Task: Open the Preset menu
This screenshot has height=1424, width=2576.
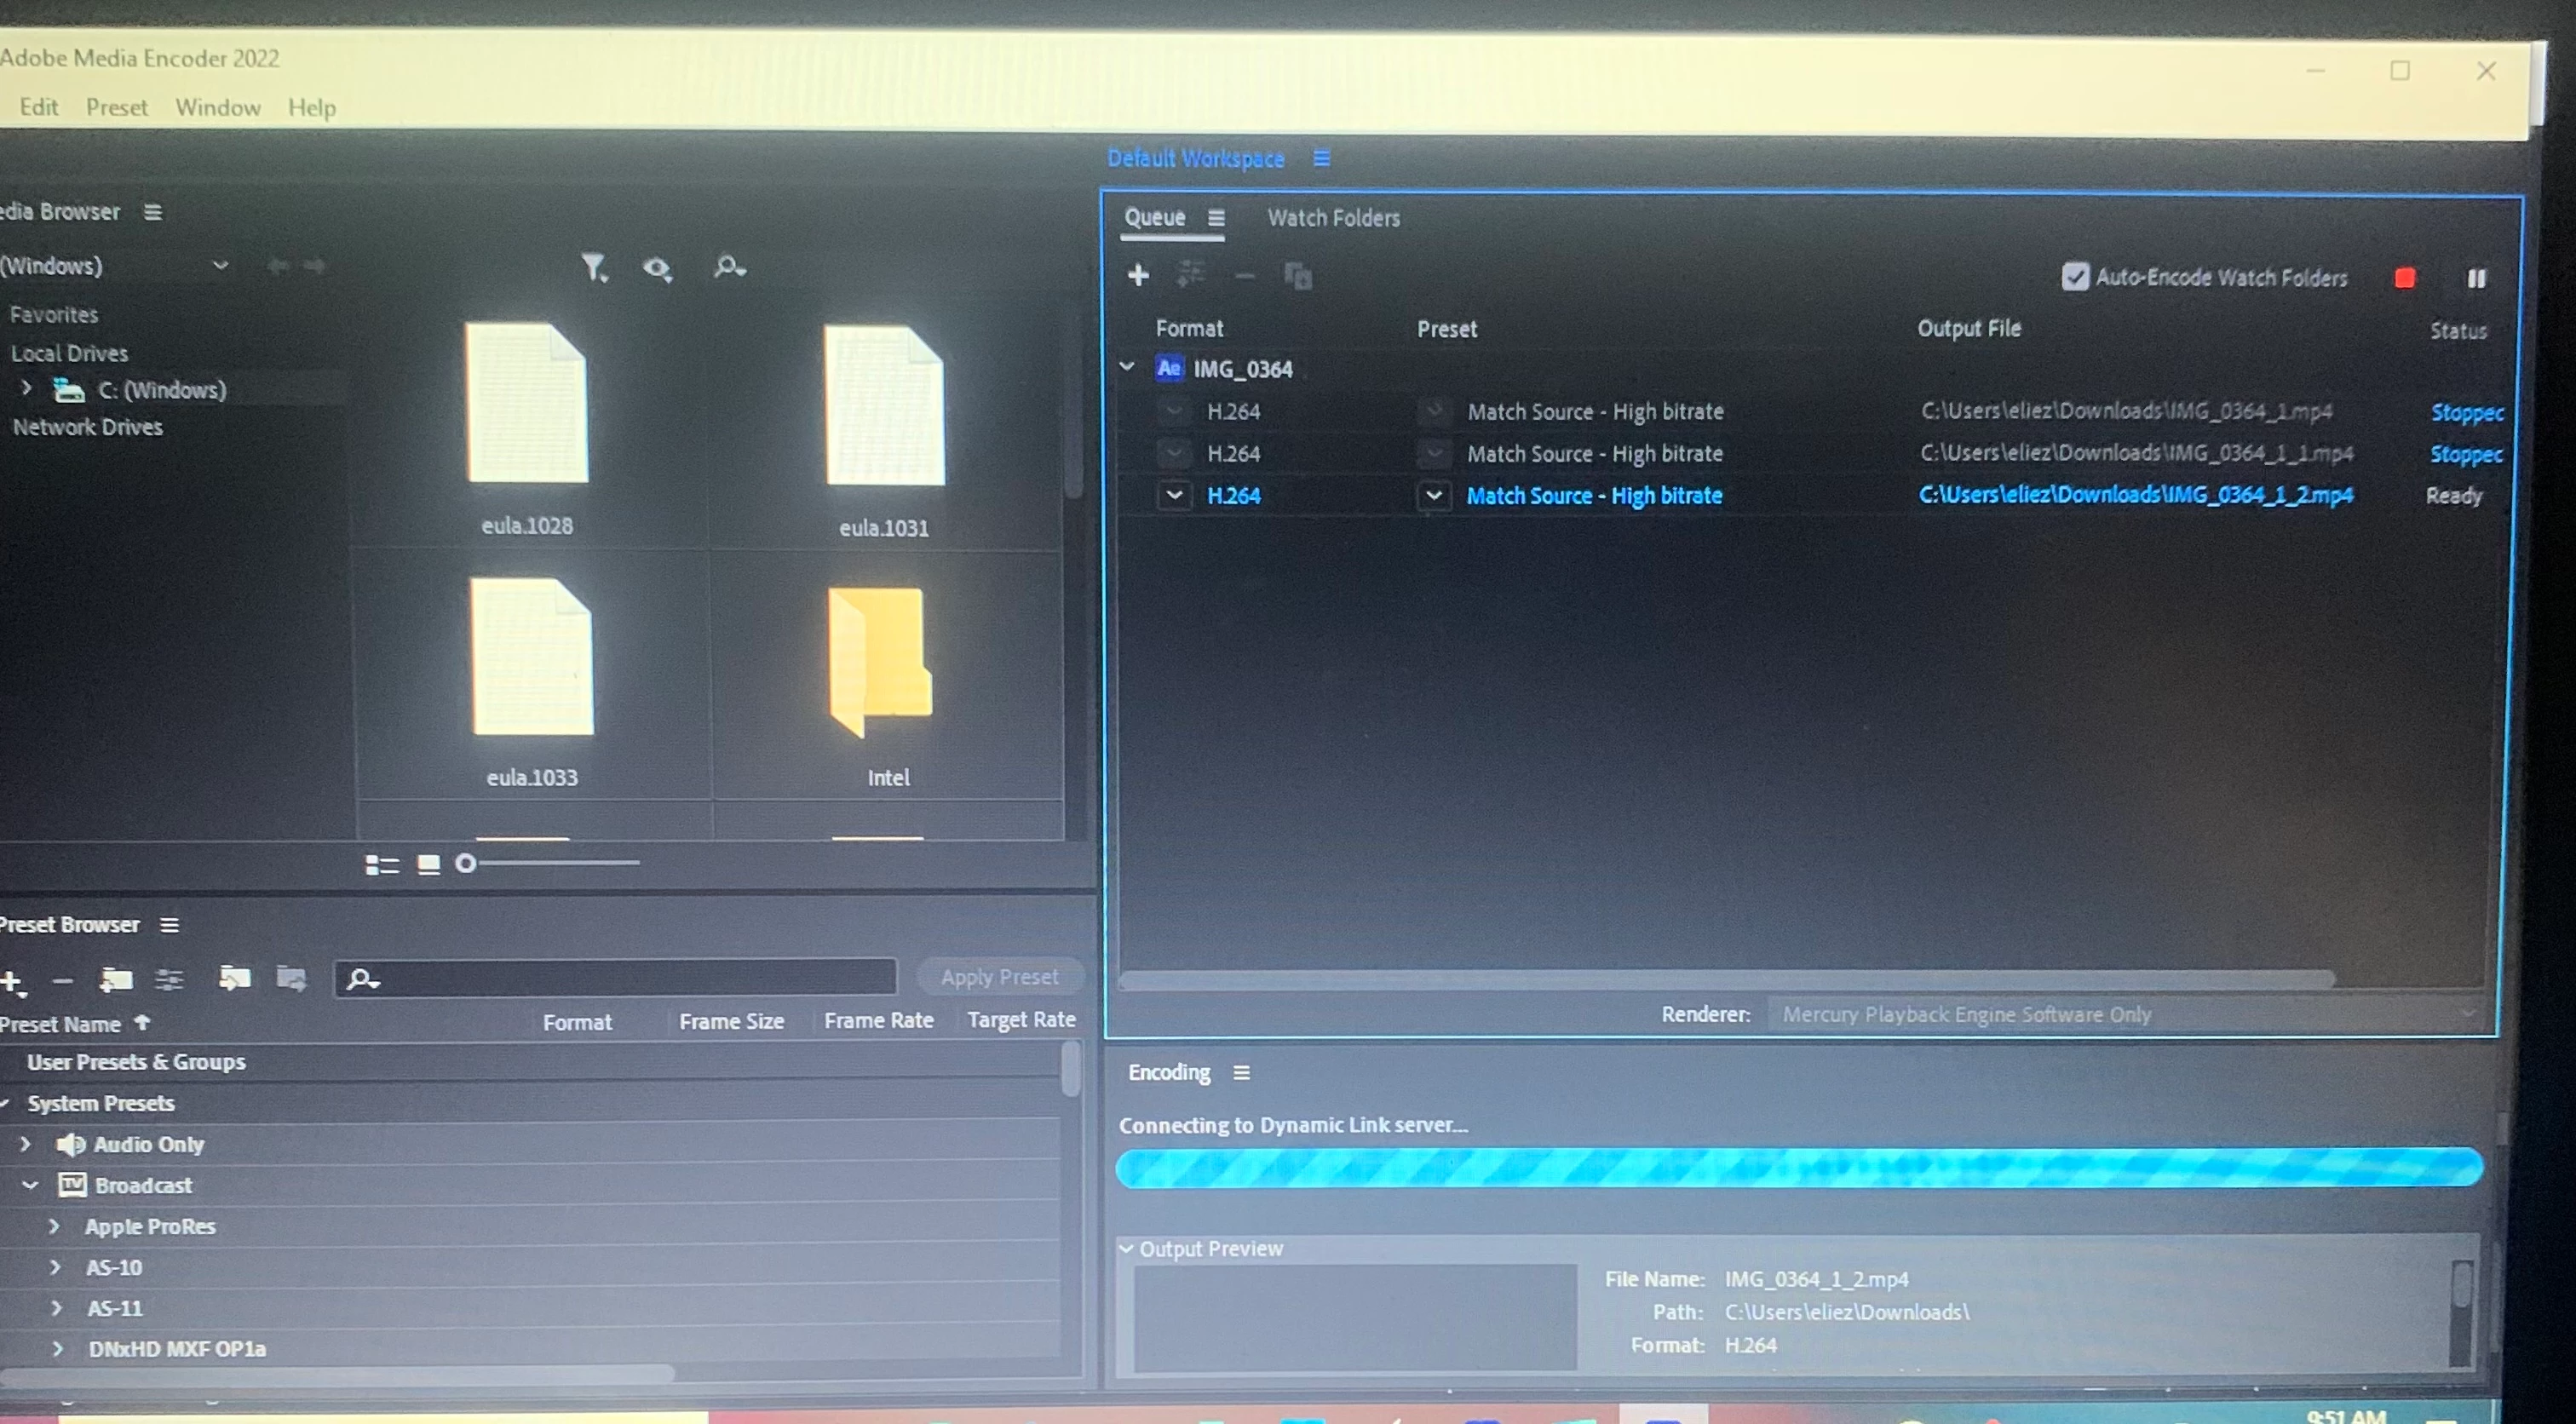Action: (x=116, y=107)
